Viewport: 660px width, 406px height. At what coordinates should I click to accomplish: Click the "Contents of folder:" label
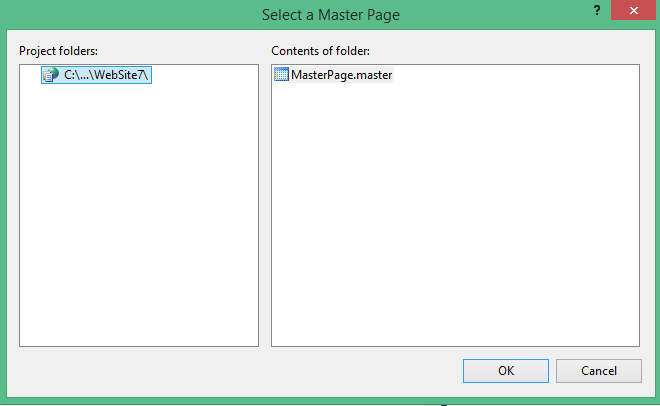321,50
